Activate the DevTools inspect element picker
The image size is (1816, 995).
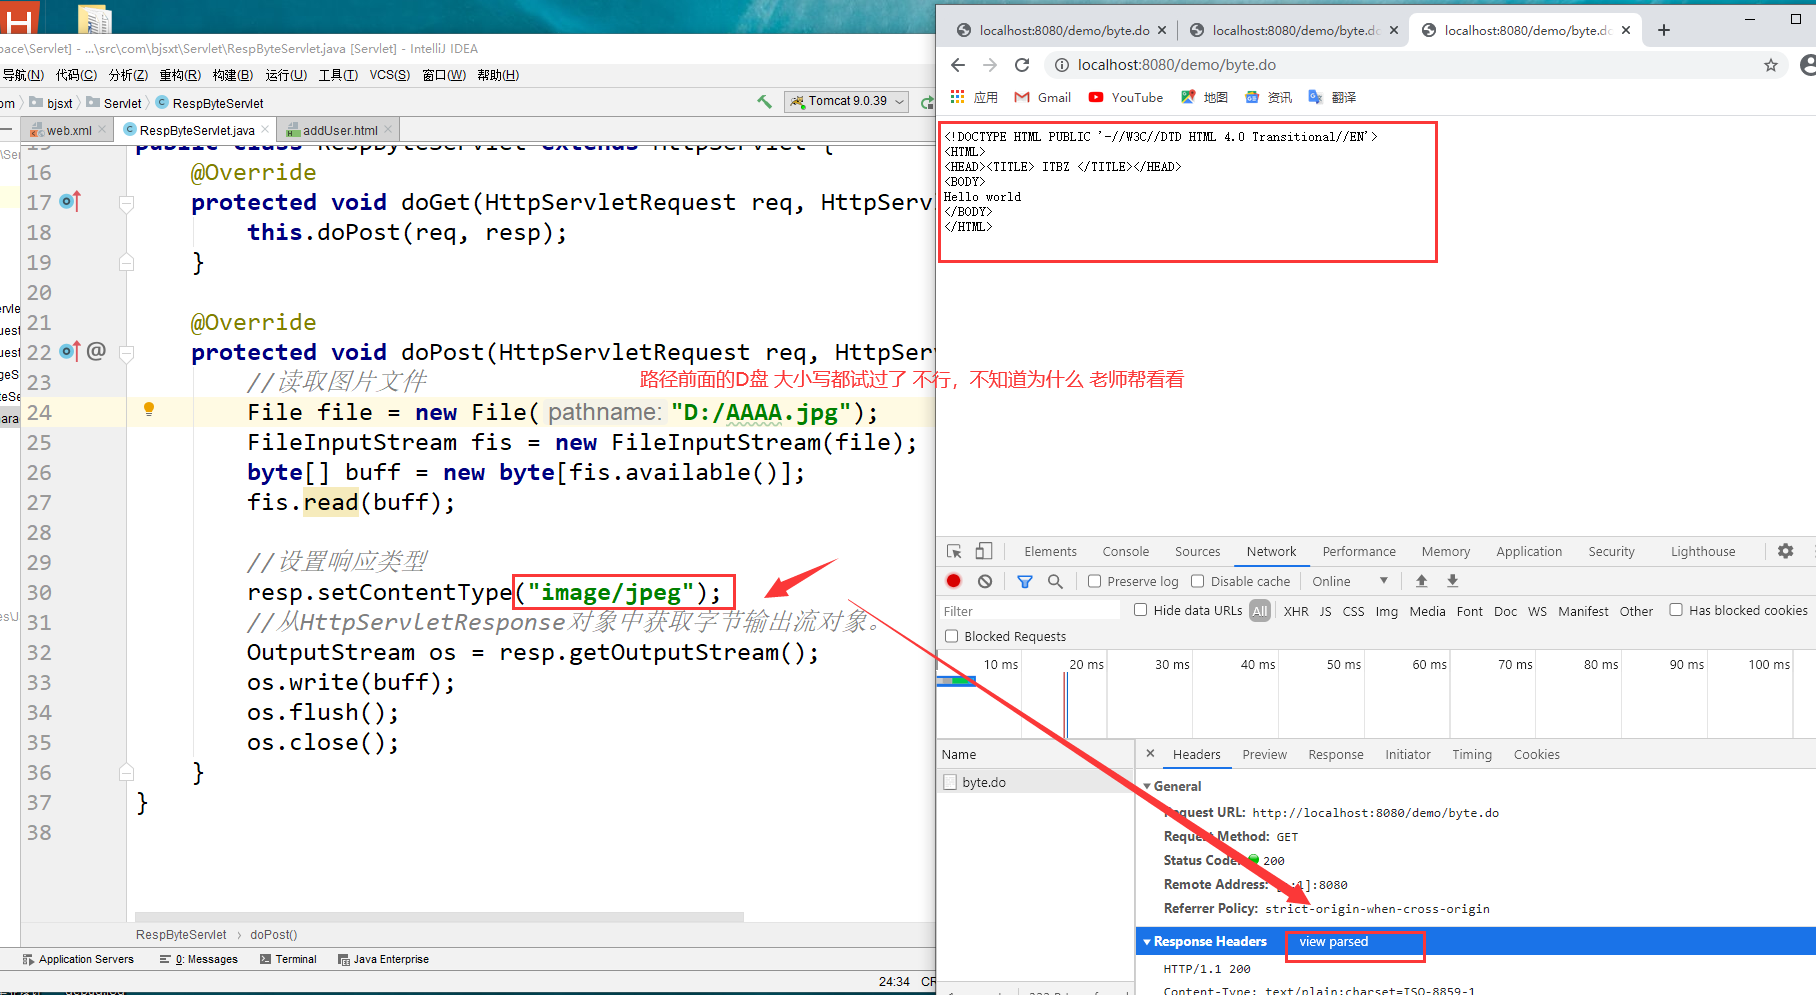click(x=954, y=551)
